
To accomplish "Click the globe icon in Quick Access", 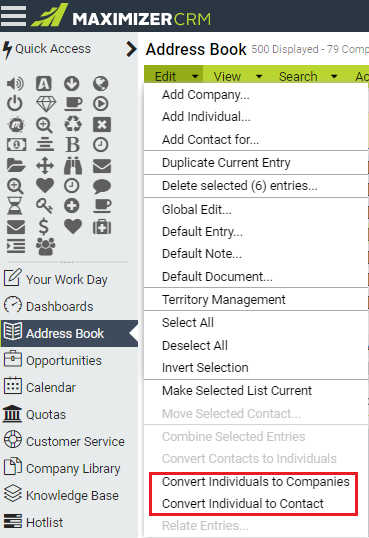I will [101, 83].
